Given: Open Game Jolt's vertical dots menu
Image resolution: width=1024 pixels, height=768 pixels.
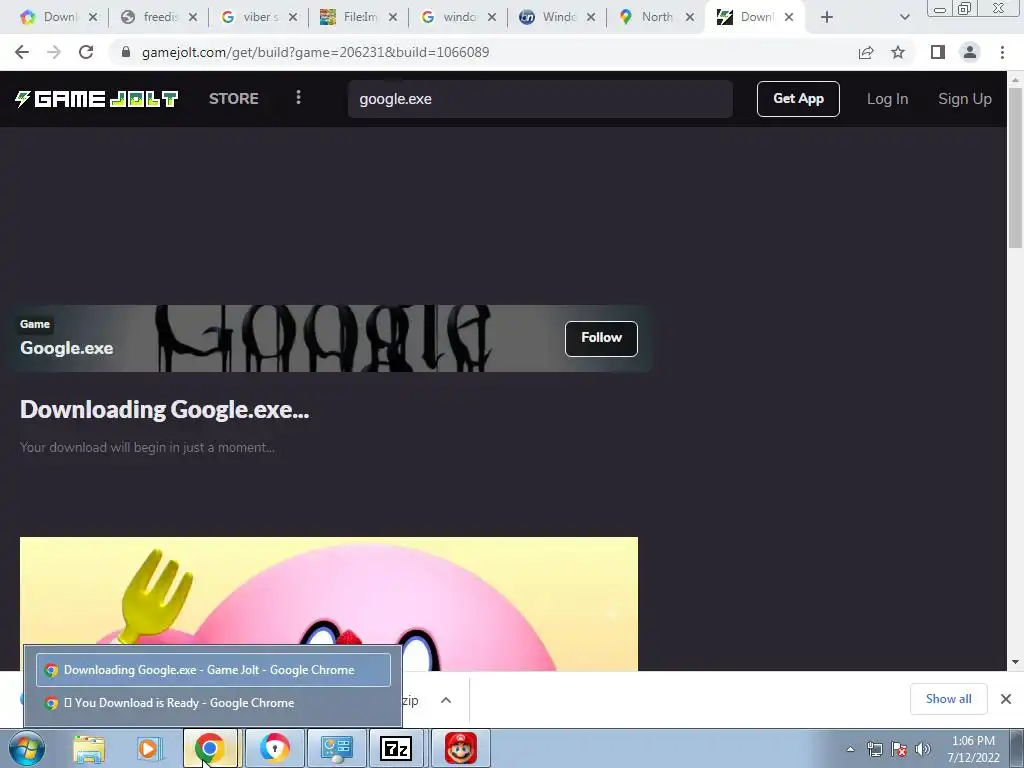Looking at the screenshot, I should click(298, 98).
